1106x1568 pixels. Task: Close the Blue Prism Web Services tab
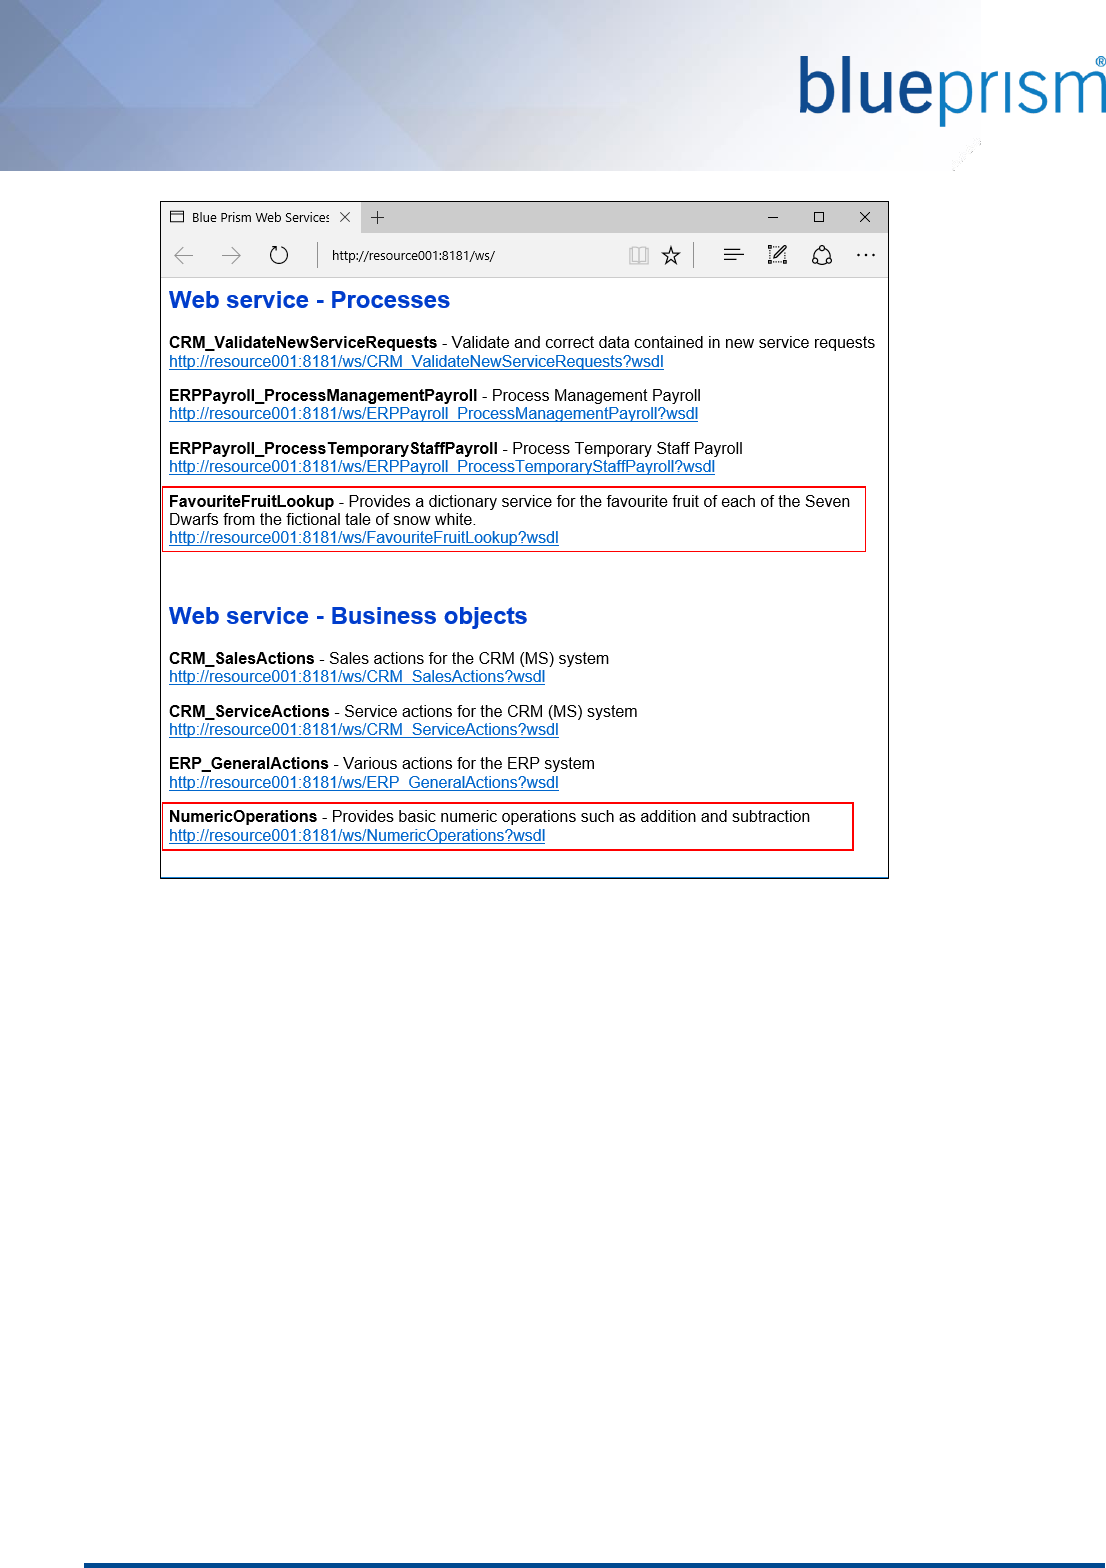345,217
